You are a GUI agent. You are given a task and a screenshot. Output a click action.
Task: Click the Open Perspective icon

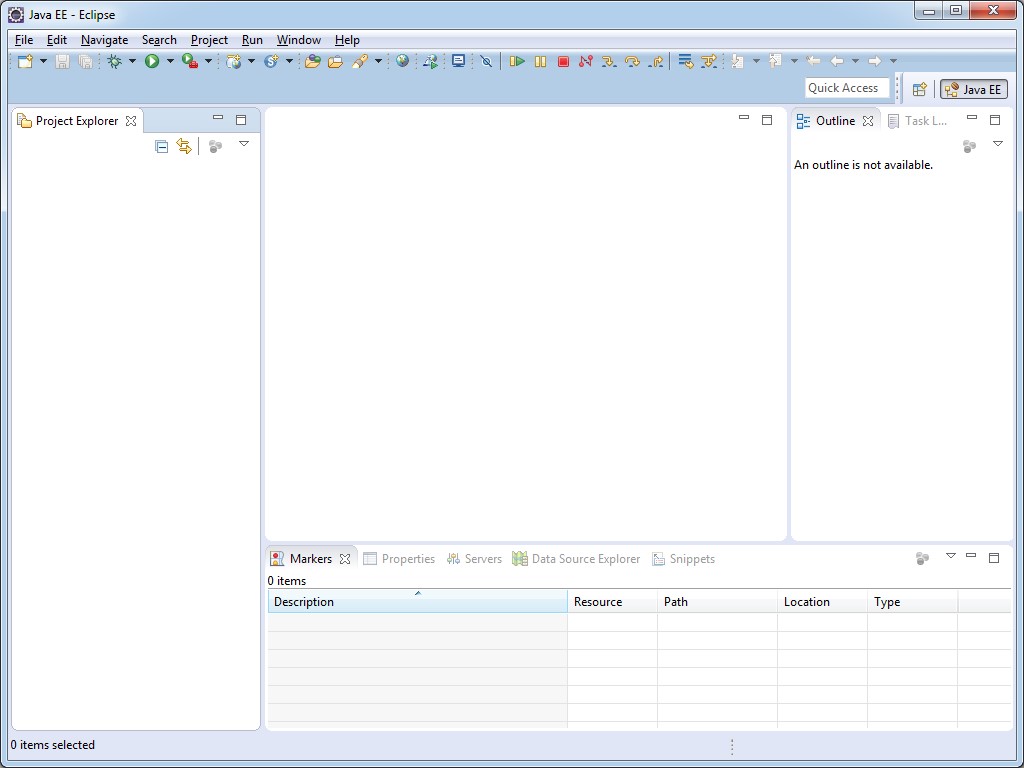(x=920, y=89)
